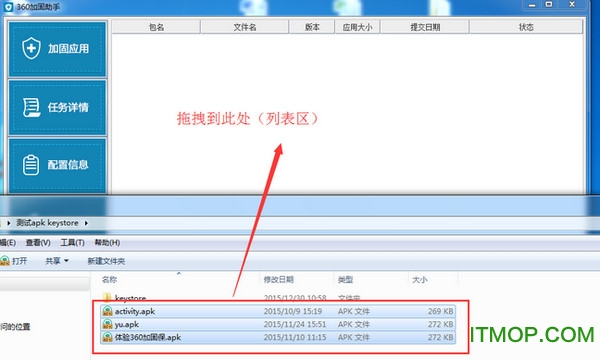
Task: Click 测试apk keystore in Explorer address bar
Action: pos(47,223)
